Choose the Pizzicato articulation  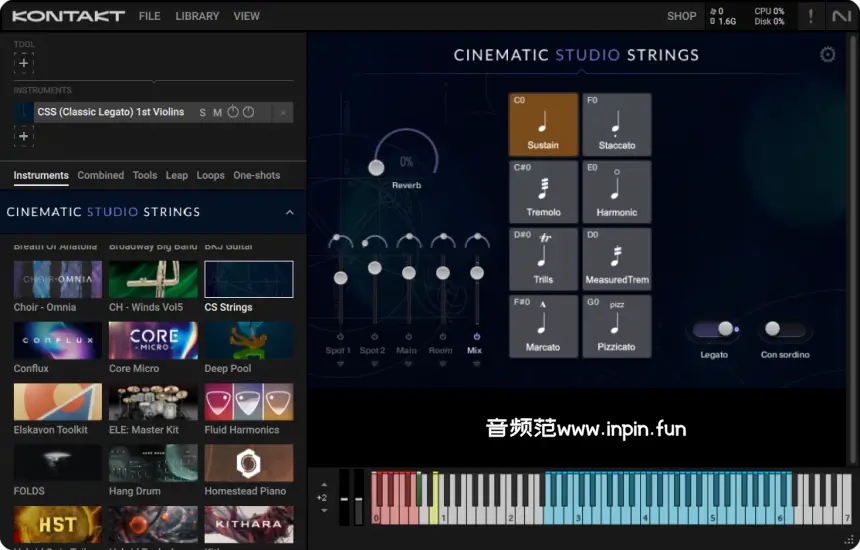tap(616, 327)
